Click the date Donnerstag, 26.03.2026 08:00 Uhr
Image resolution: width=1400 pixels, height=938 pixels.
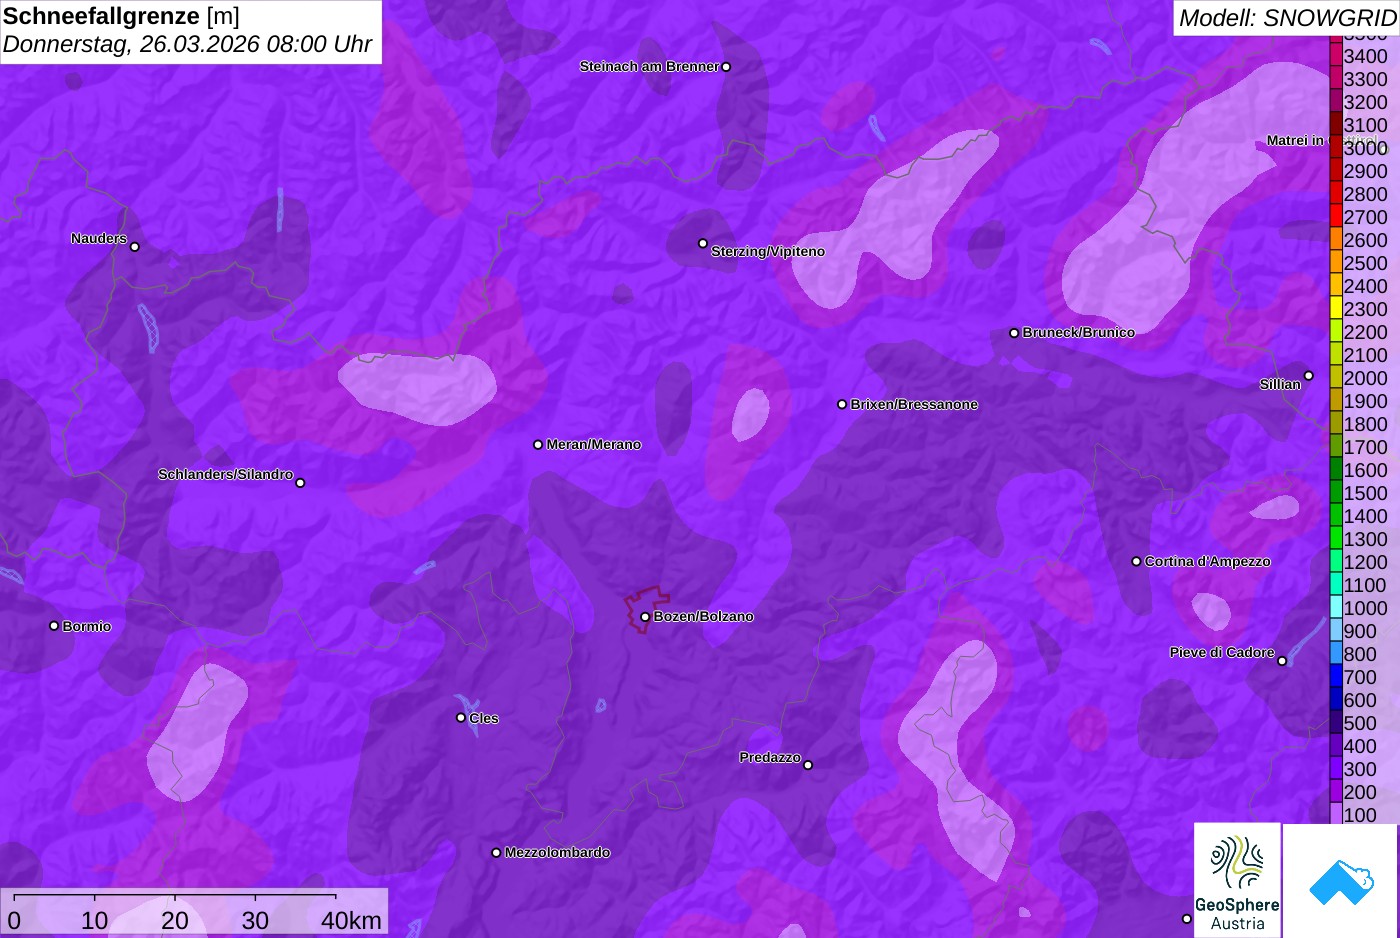[x=187, y=45]
